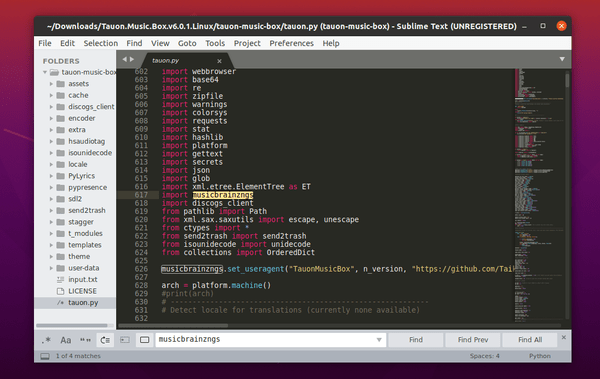Expand the hsaudiotag folder

51,141
